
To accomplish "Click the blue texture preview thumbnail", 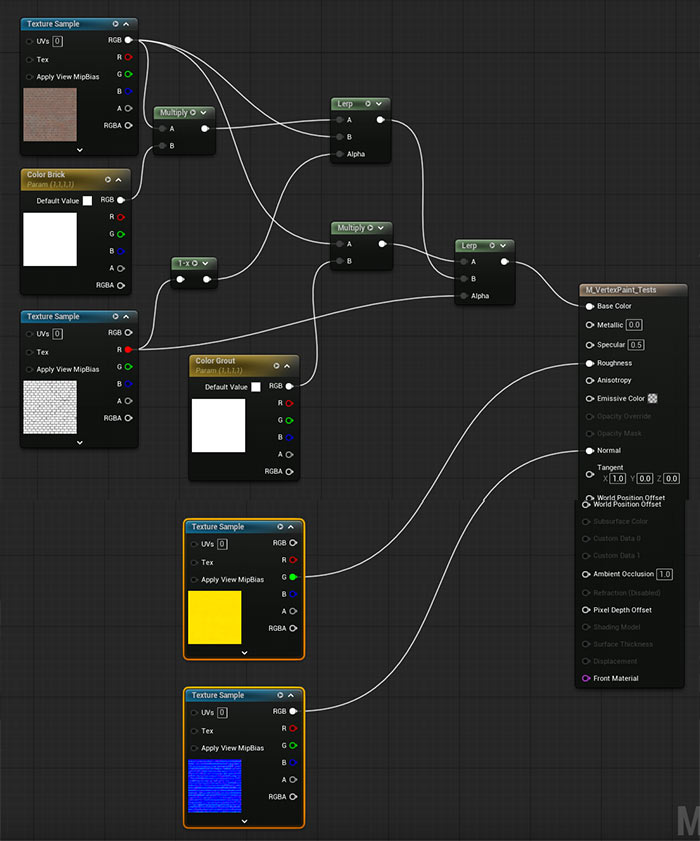I will [x=214, y=786].
